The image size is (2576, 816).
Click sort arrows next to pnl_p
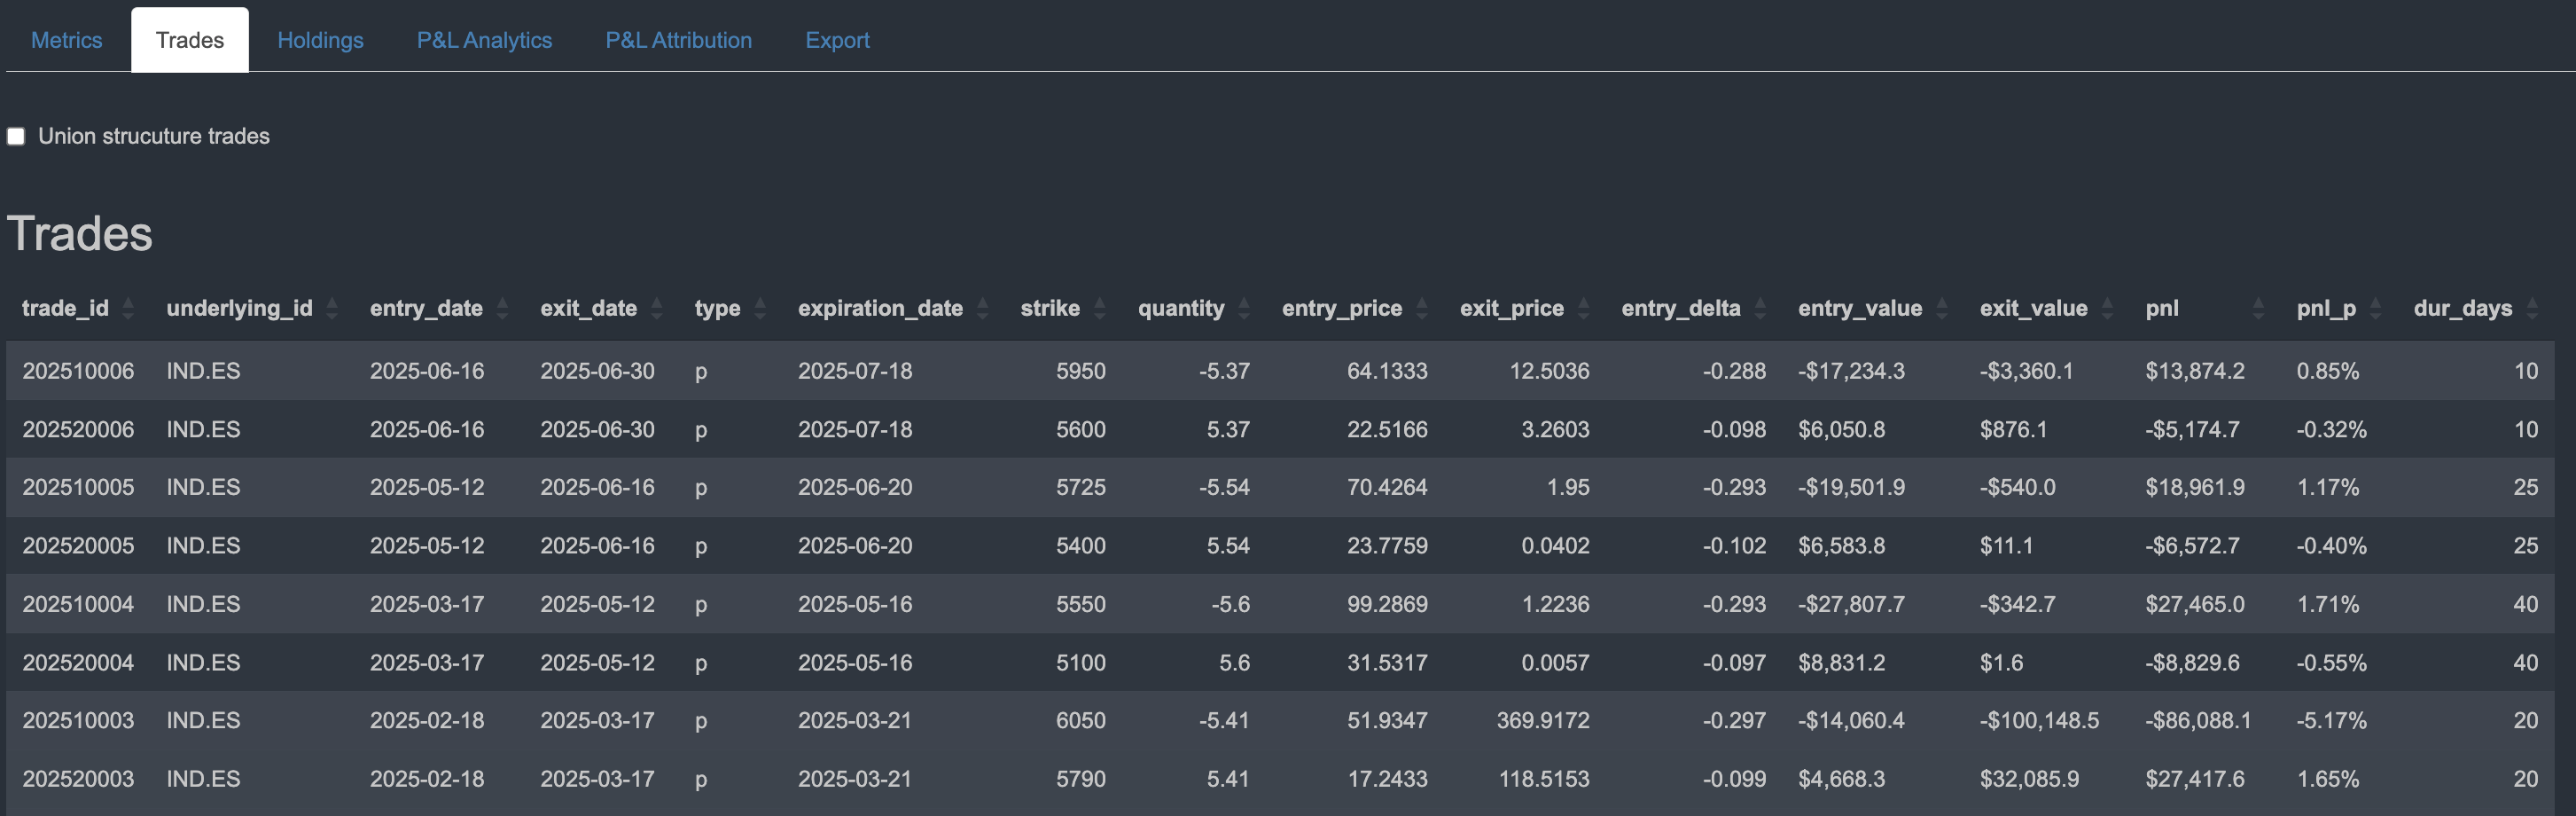click(2376, 309)
